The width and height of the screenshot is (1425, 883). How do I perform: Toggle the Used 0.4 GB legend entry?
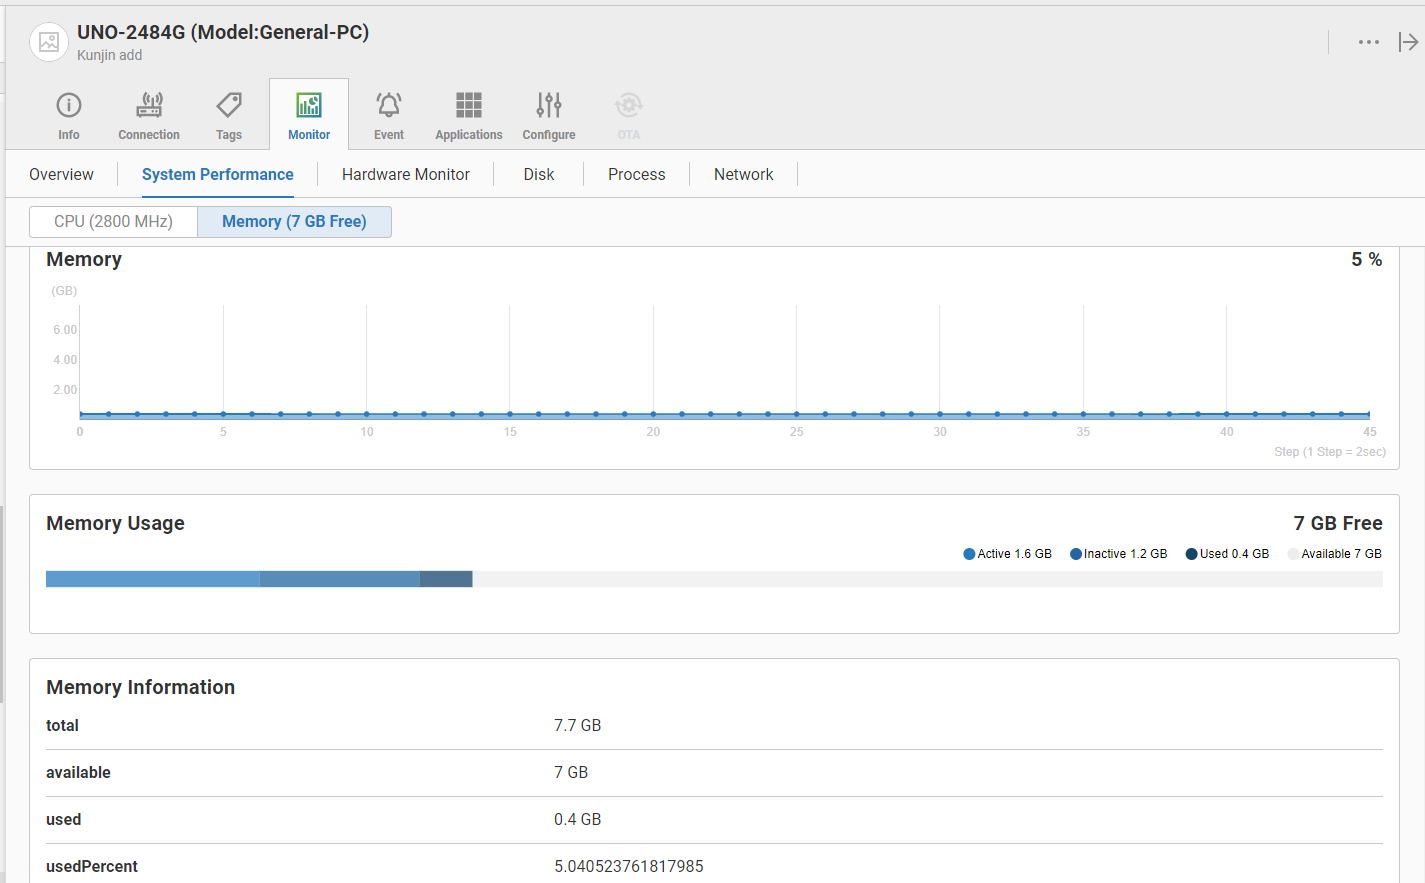1227,553
